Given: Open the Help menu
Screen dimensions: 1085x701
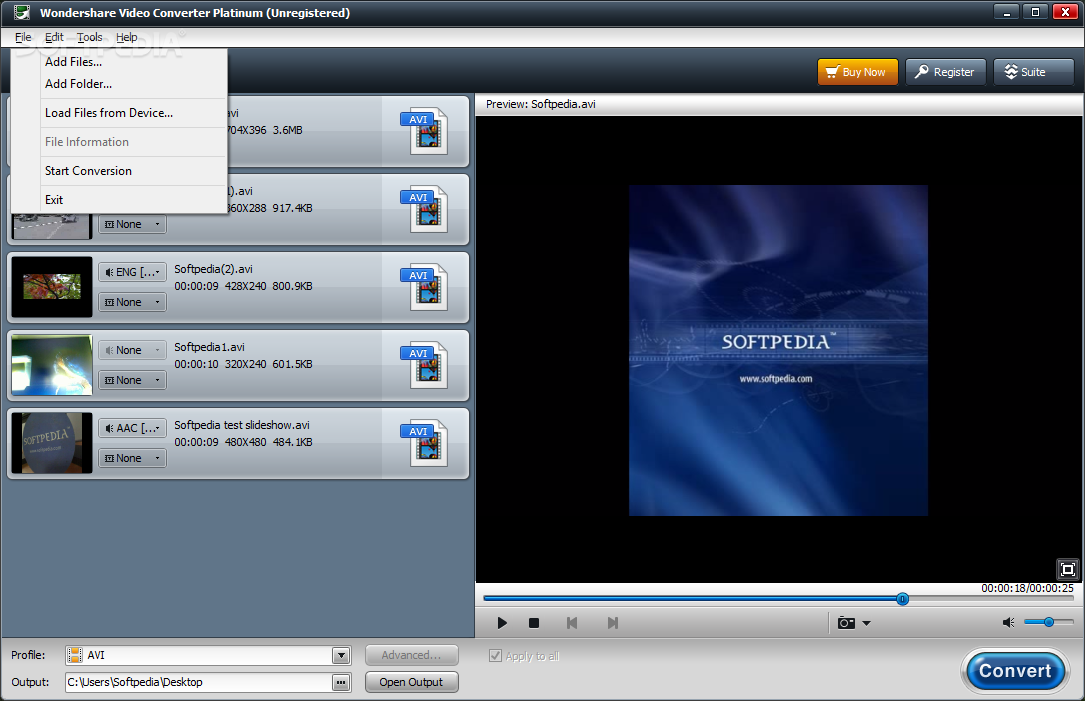Looking at the screenshot, I should pos(127,37).
